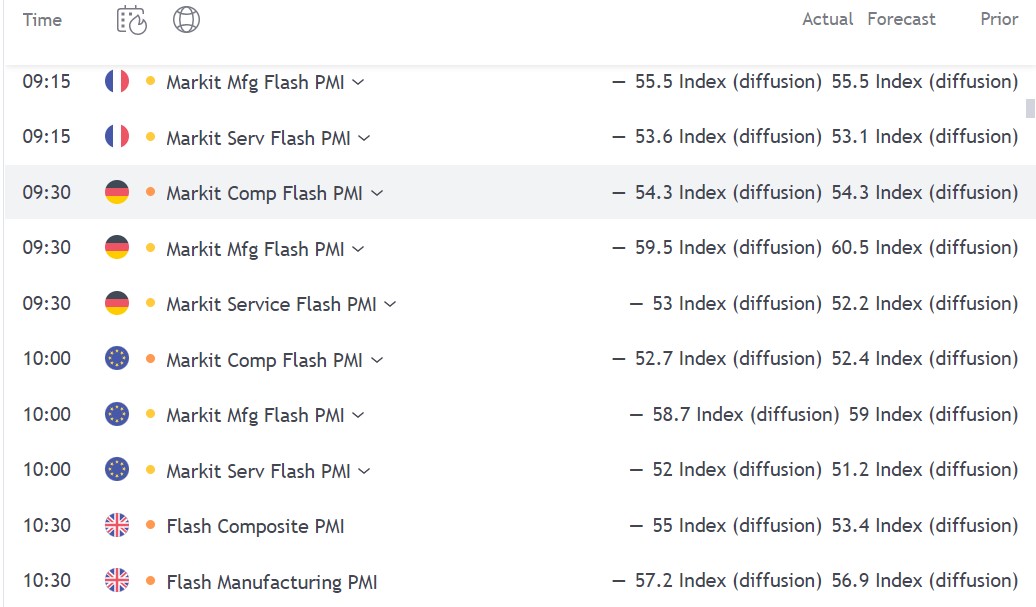
Task: Click the globe country filter icon
Action: (186, 19)
